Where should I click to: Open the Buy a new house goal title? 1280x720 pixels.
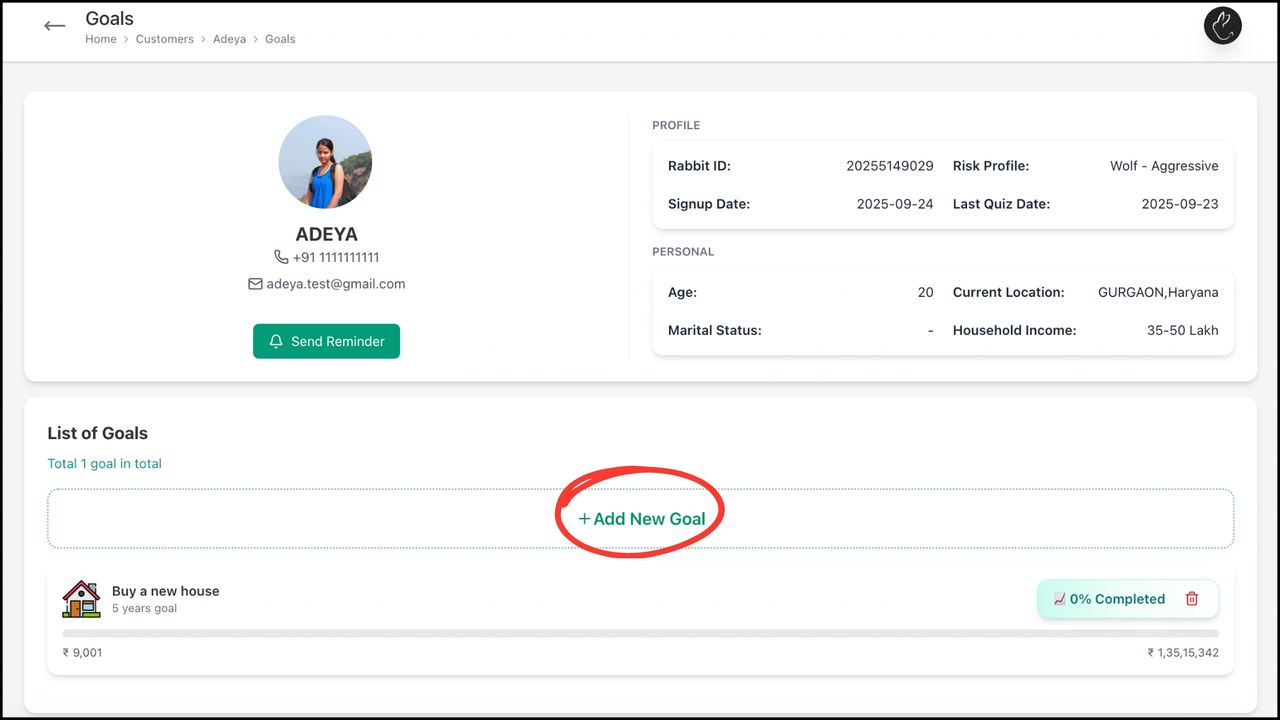165,591
